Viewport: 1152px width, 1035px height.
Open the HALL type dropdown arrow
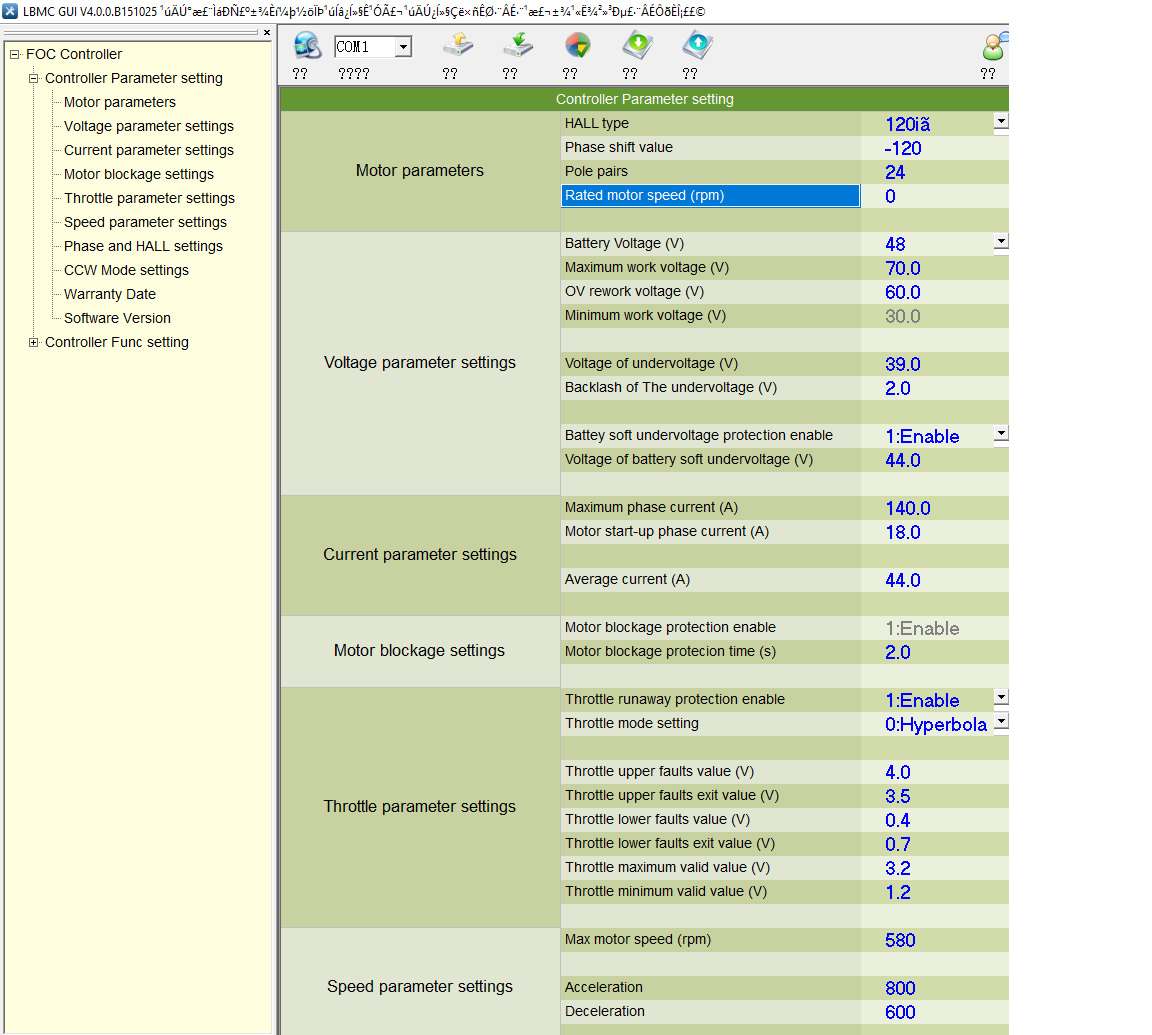1000,121
